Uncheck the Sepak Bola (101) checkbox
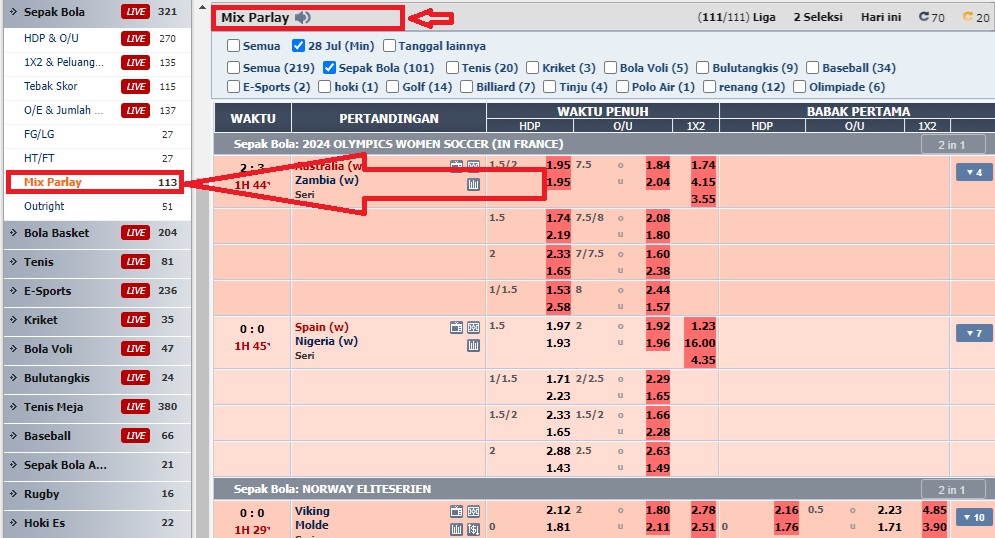 tap(329, 67)
